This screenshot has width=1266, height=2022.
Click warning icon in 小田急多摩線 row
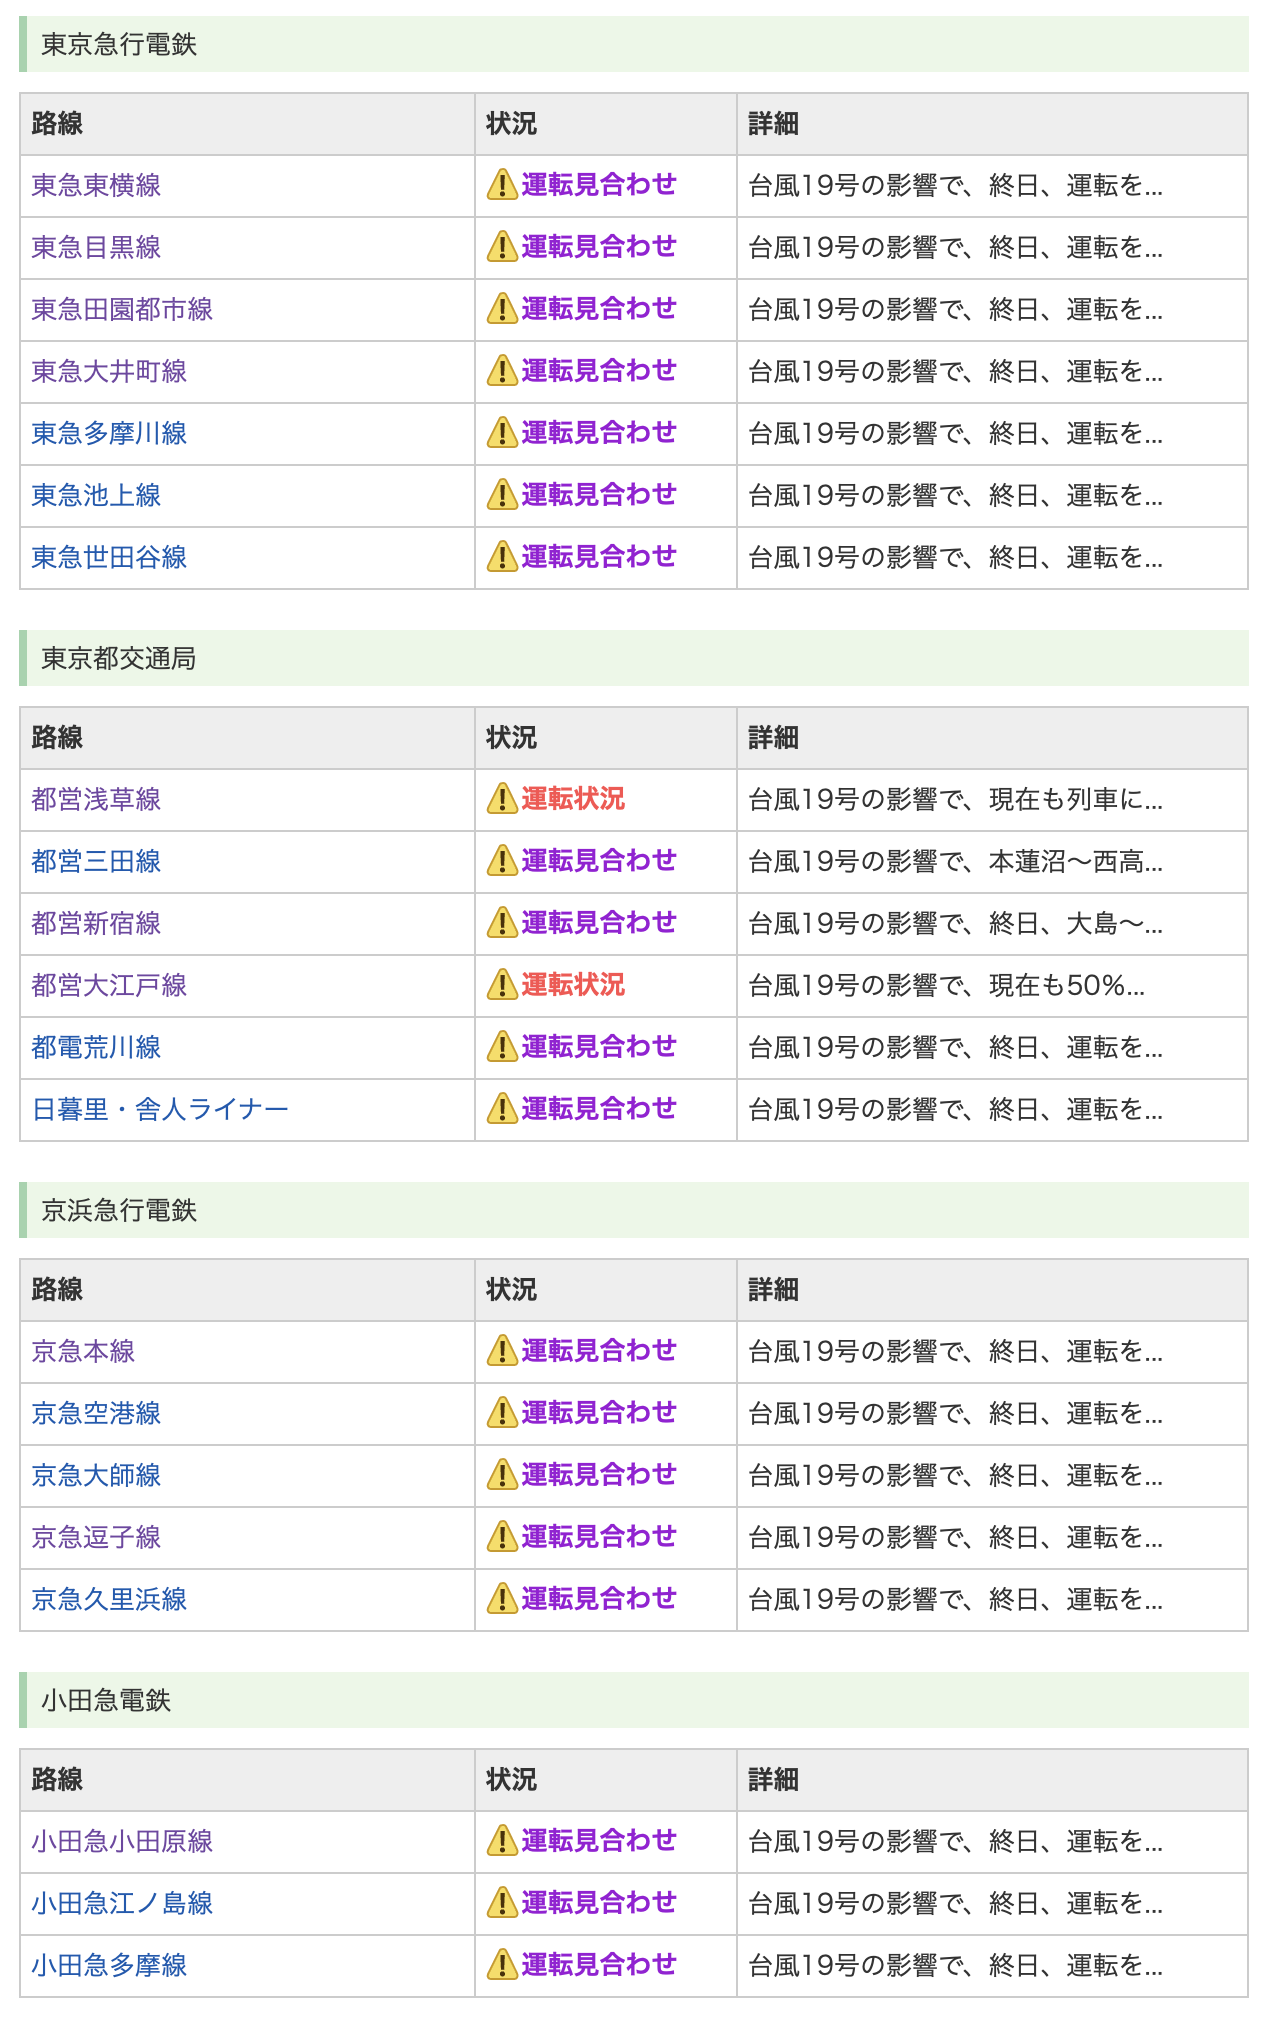pyautogui.click(x=502, y=1965)
